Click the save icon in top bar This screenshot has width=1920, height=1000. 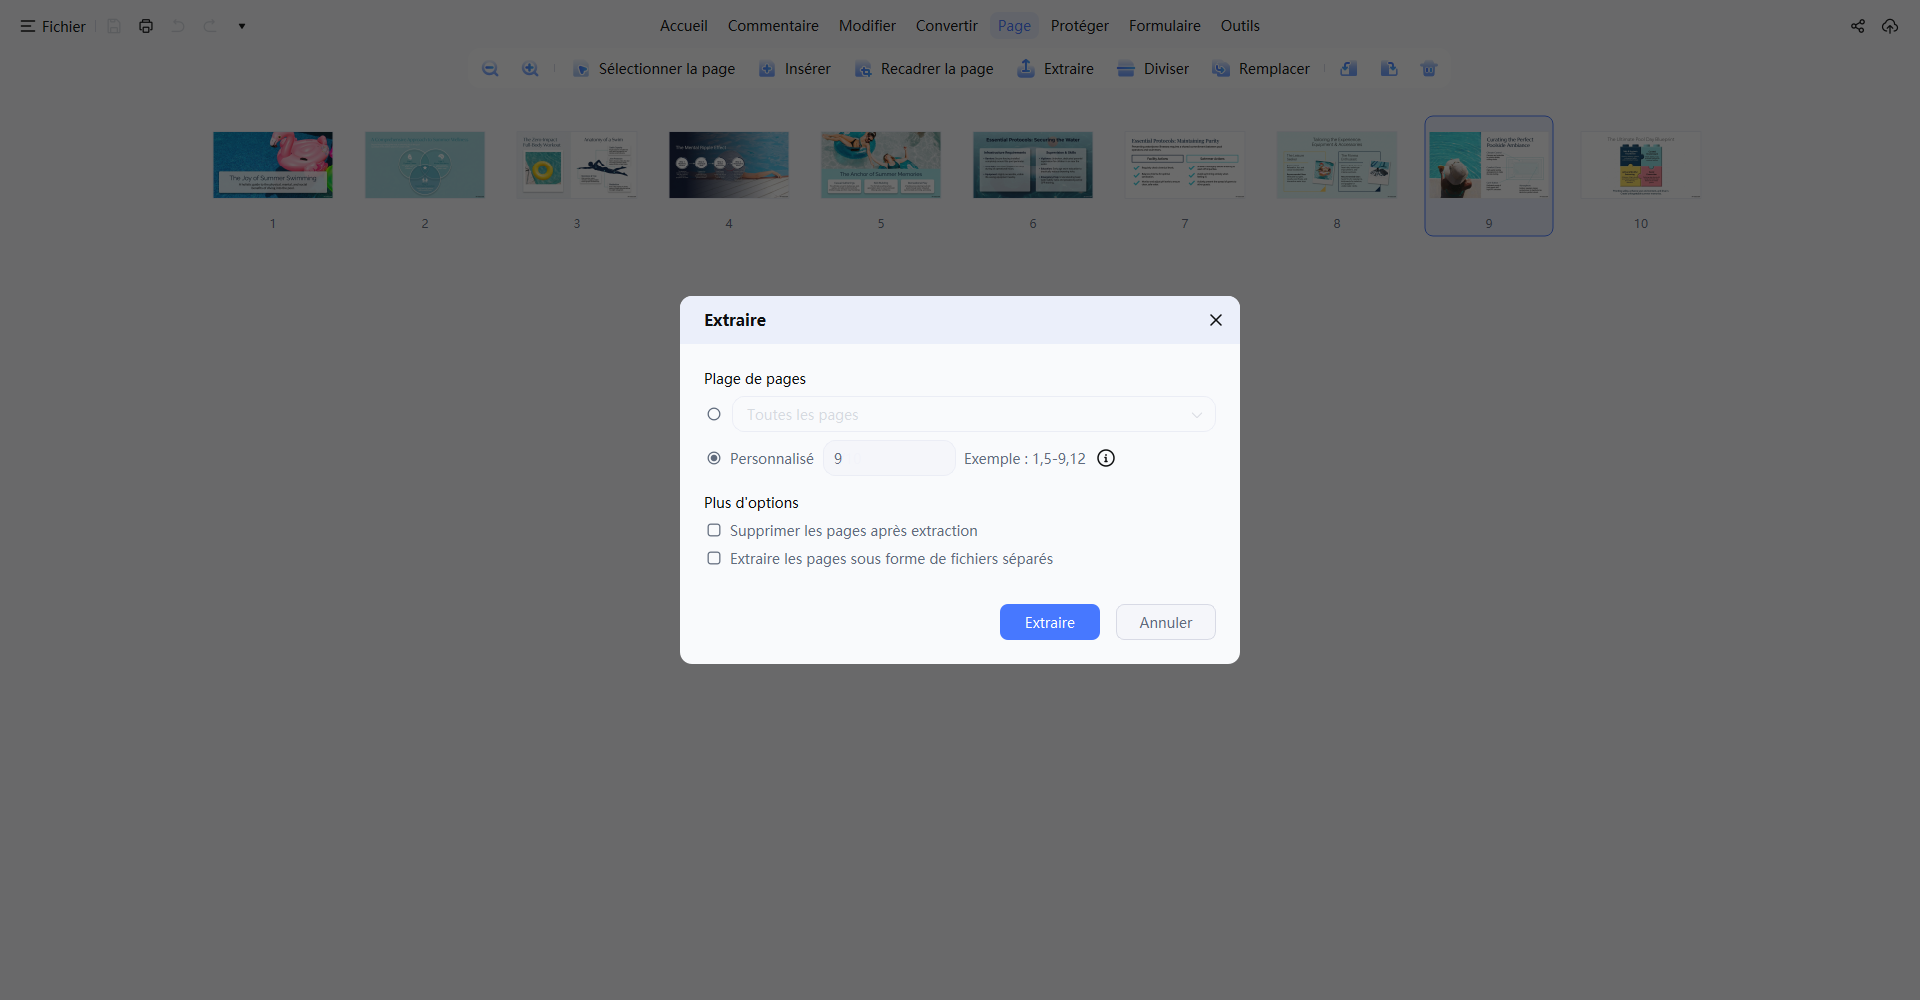(x=114, y=26)
